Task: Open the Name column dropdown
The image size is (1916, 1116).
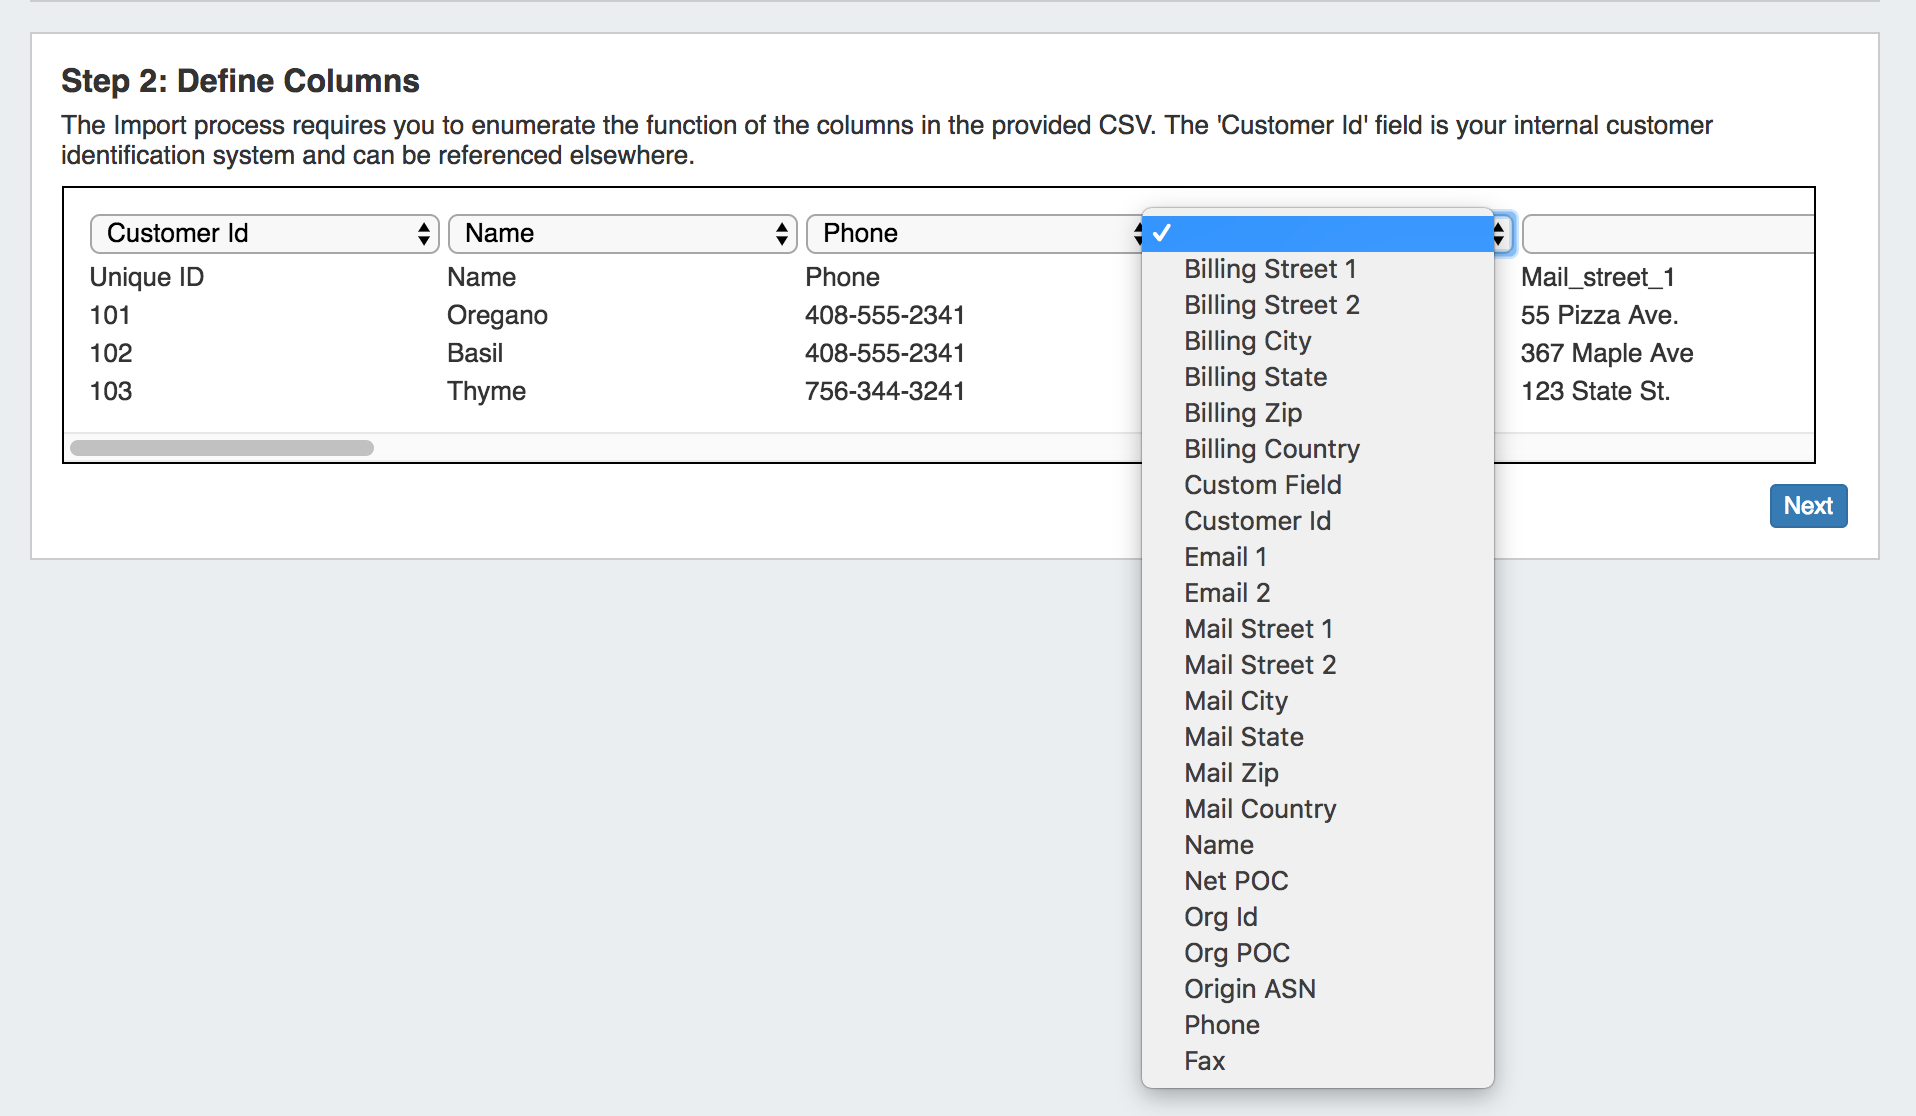Action: pyautogui.click(x=622, y=233)
